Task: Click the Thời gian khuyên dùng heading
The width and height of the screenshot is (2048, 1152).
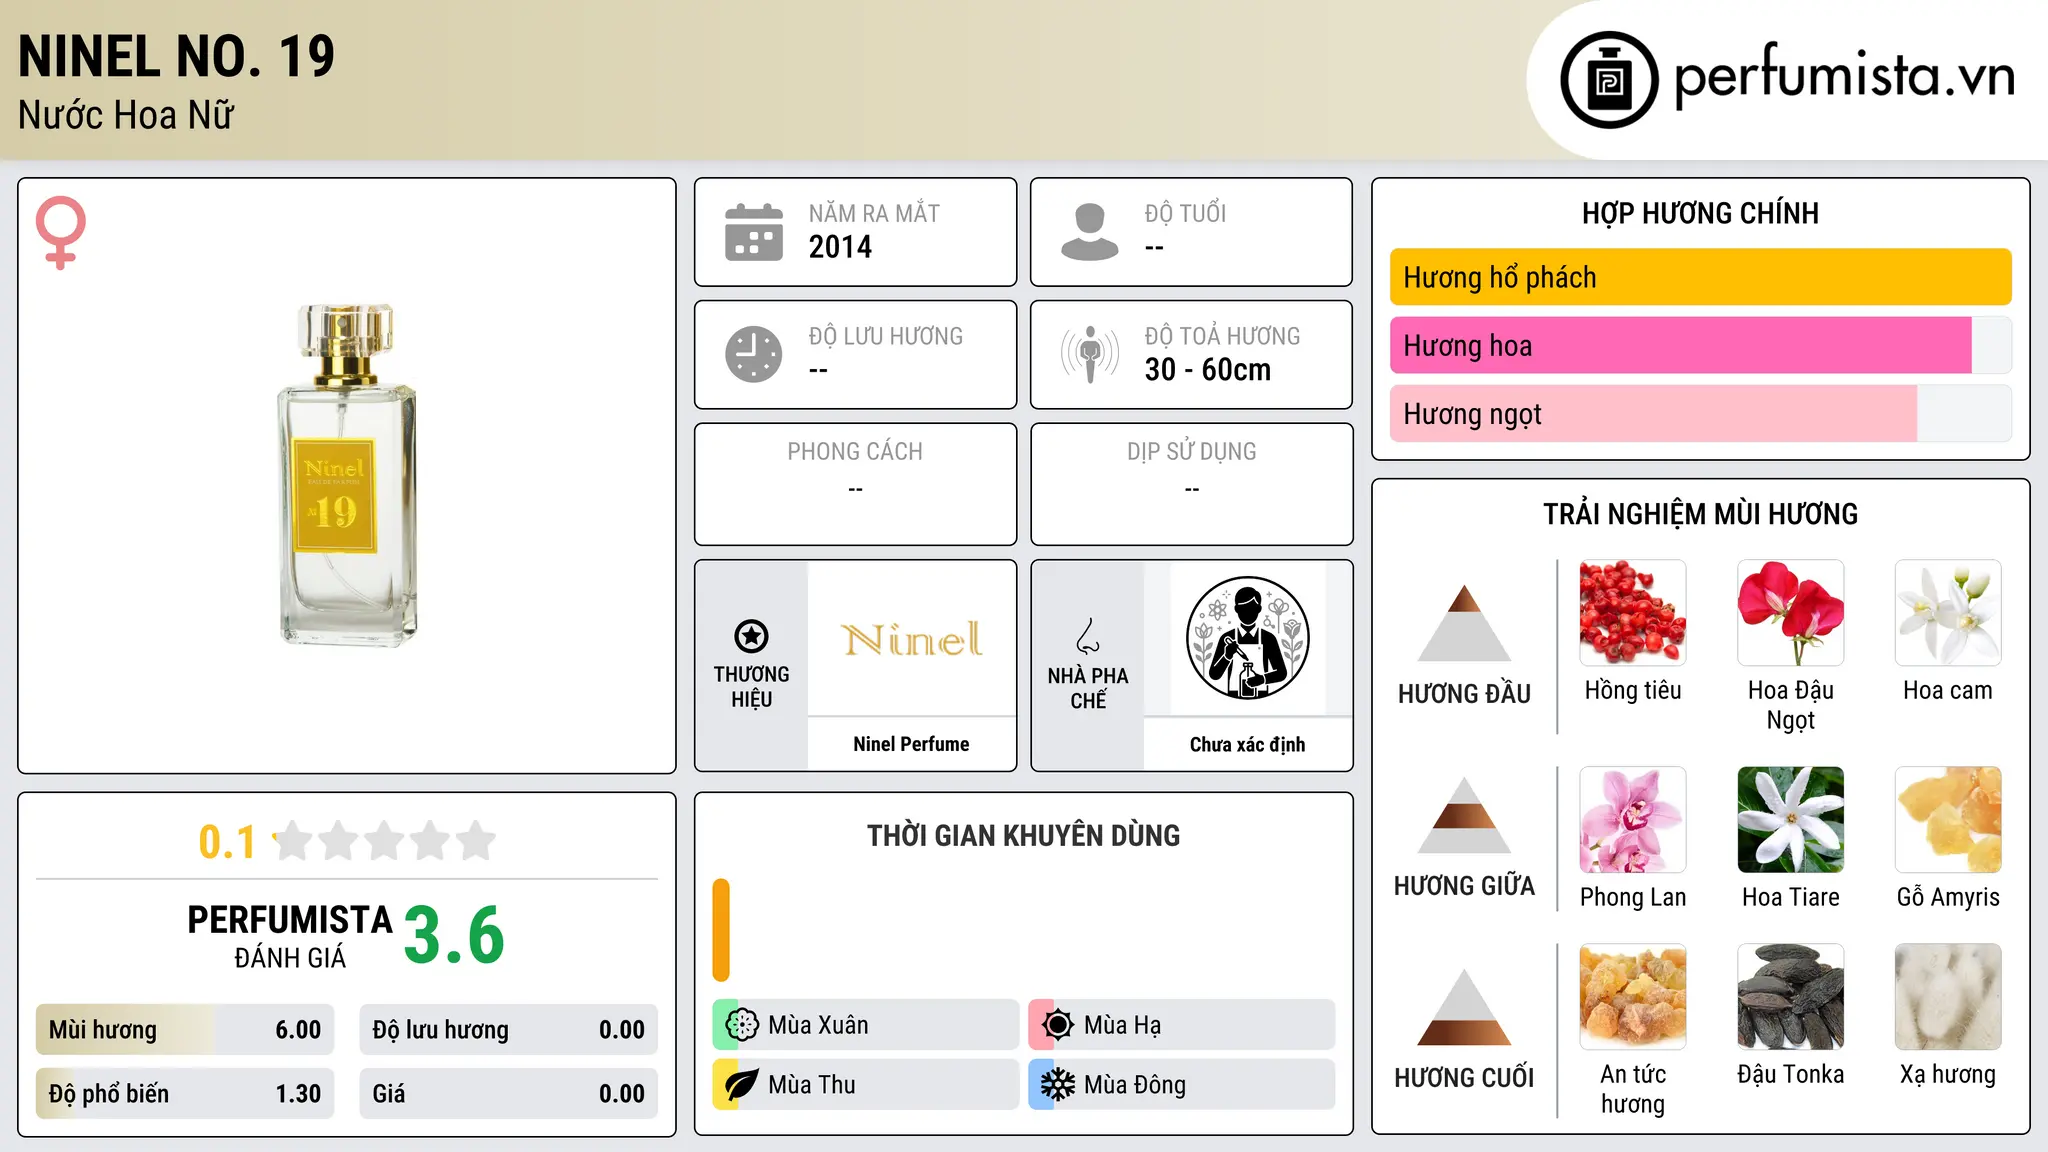Action: 1023,835
